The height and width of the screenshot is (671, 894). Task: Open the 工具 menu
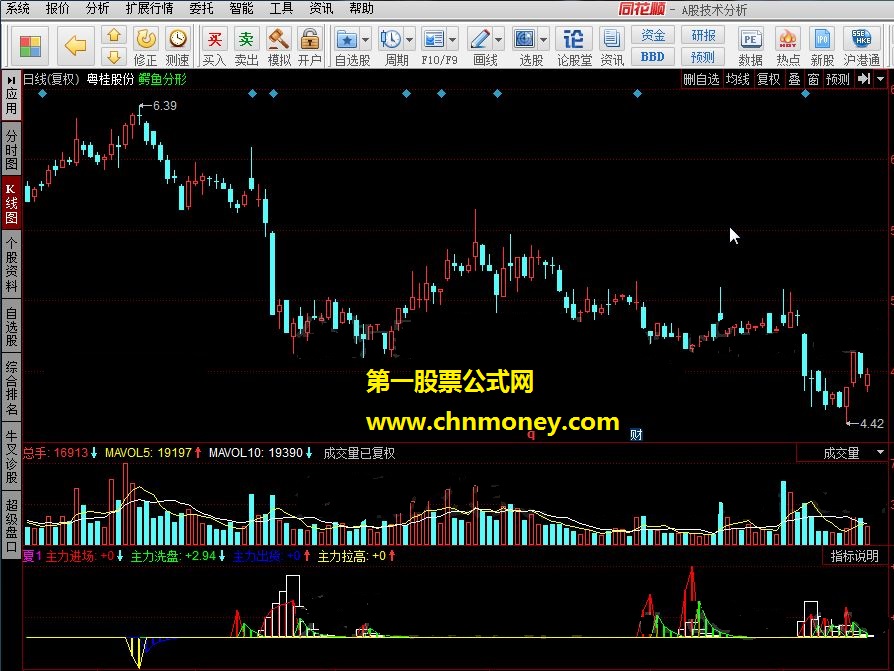click(281, 9)
